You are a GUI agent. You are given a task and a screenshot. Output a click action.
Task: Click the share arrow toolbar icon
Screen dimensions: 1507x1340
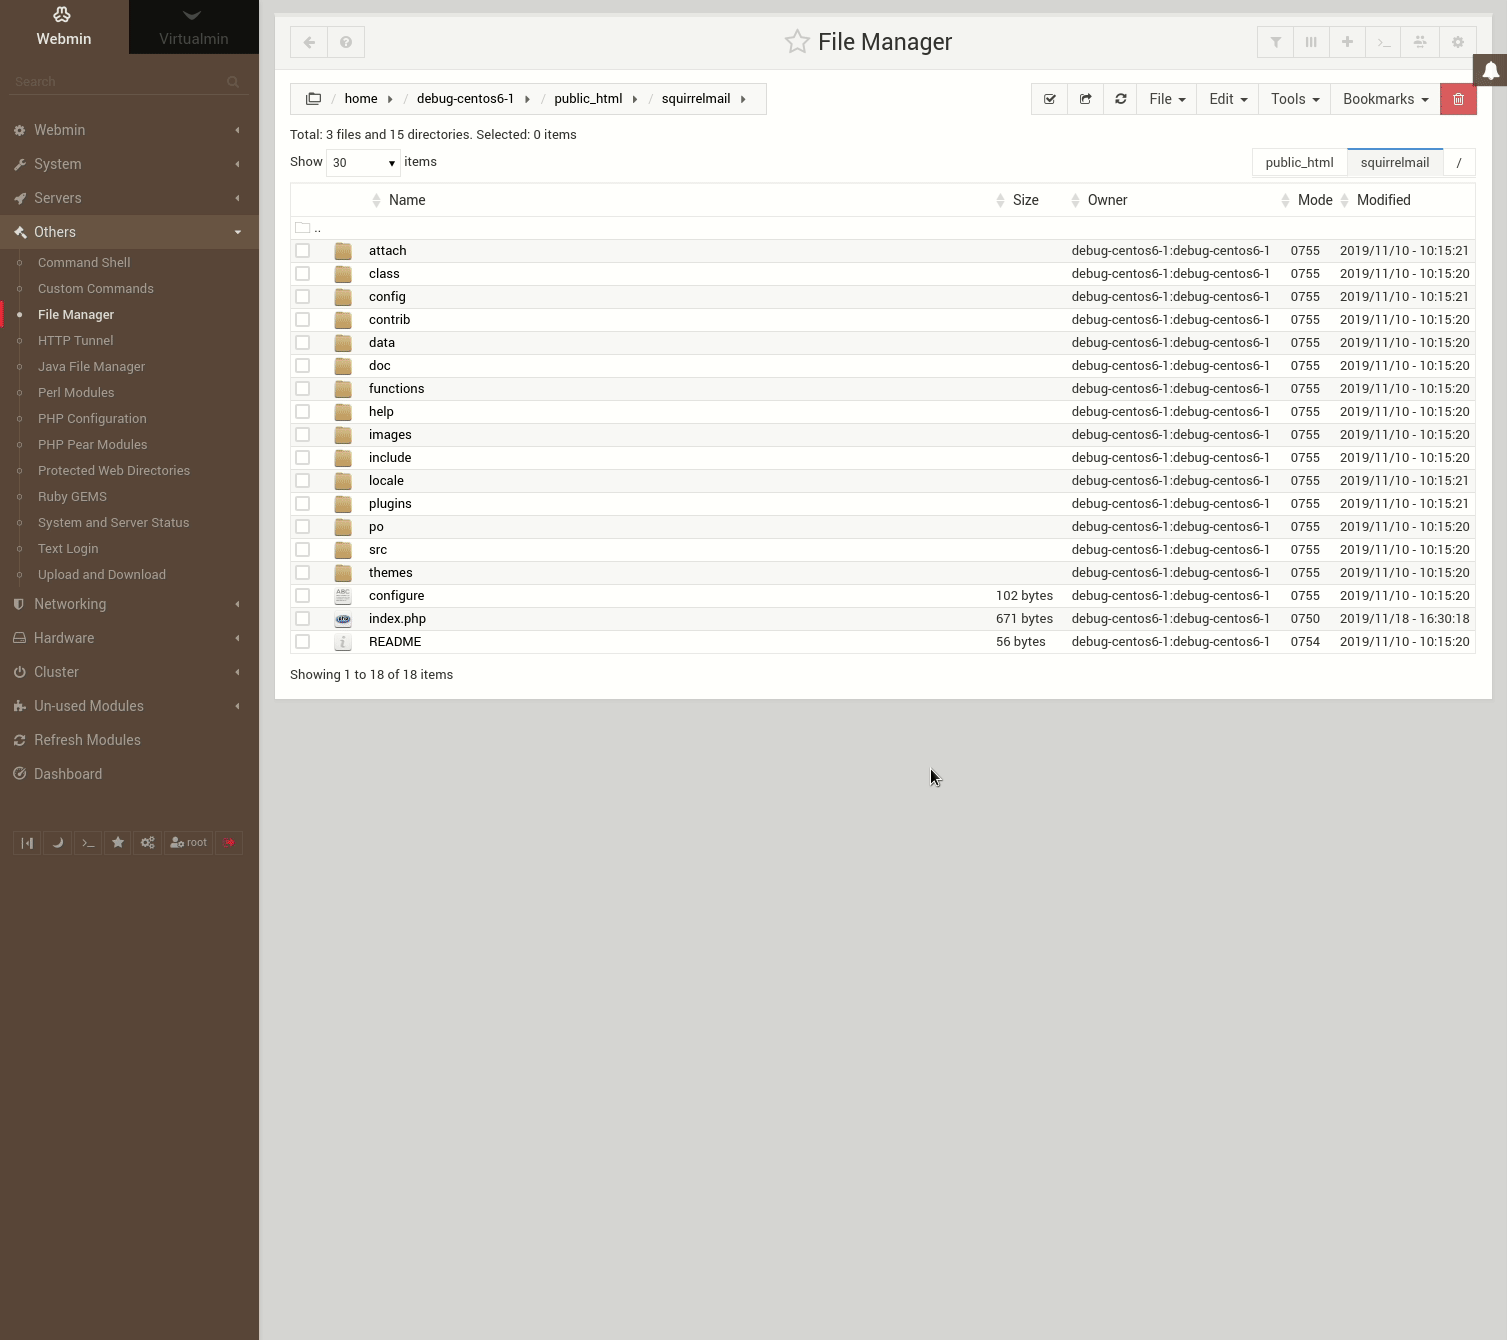point(1085,99)
